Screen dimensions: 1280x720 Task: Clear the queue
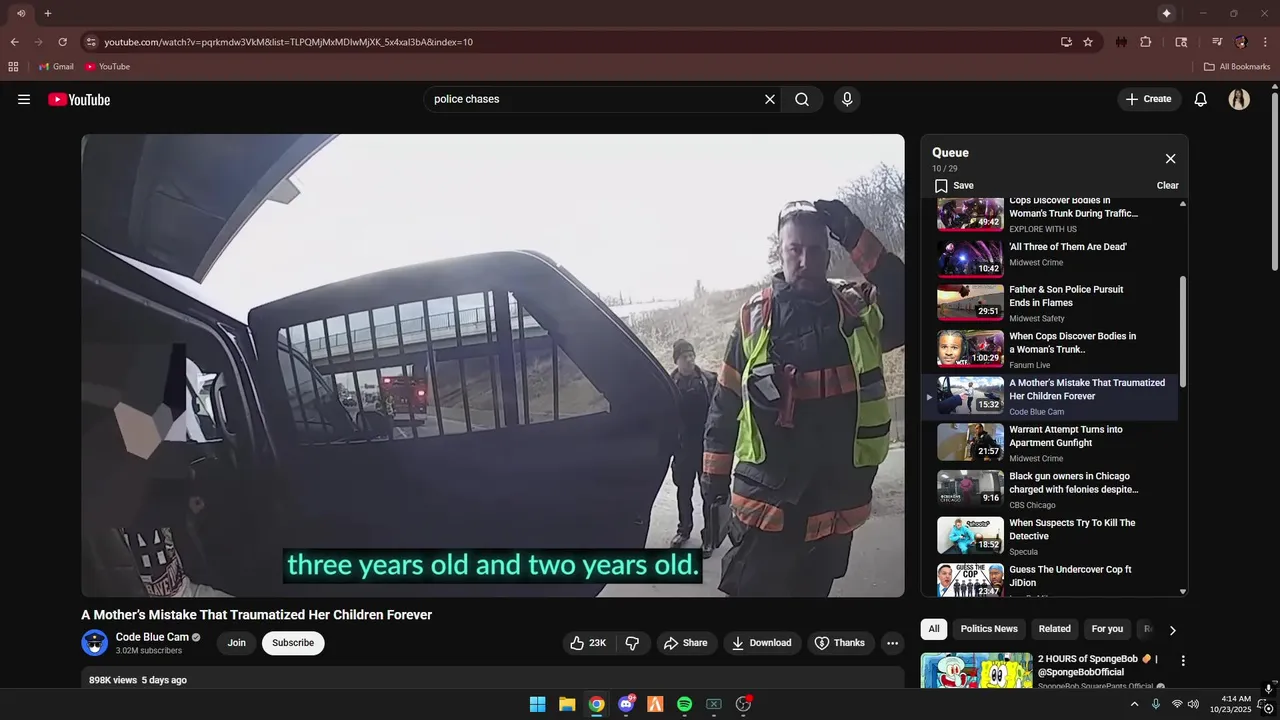(1167, 185)
